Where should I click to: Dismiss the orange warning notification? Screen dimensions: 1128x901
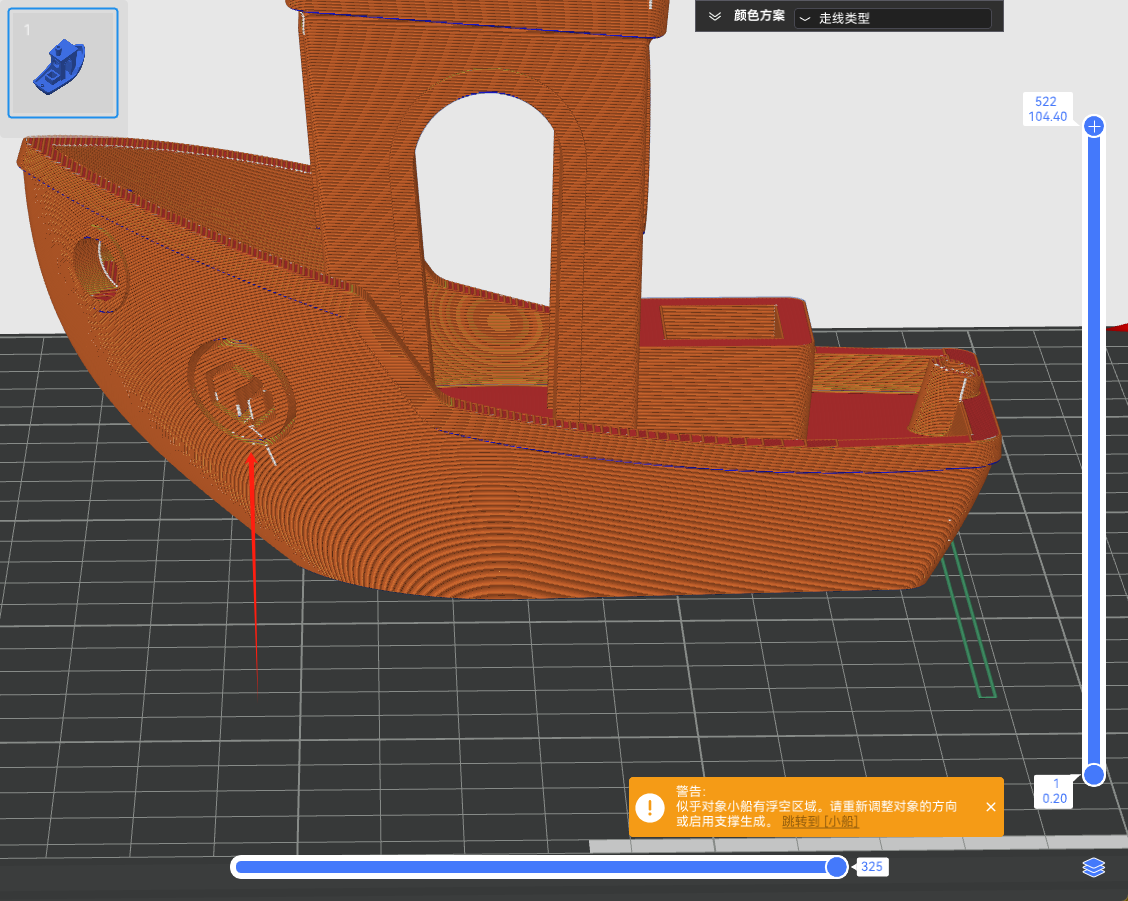pyautogui.click(x=990, y=807)
